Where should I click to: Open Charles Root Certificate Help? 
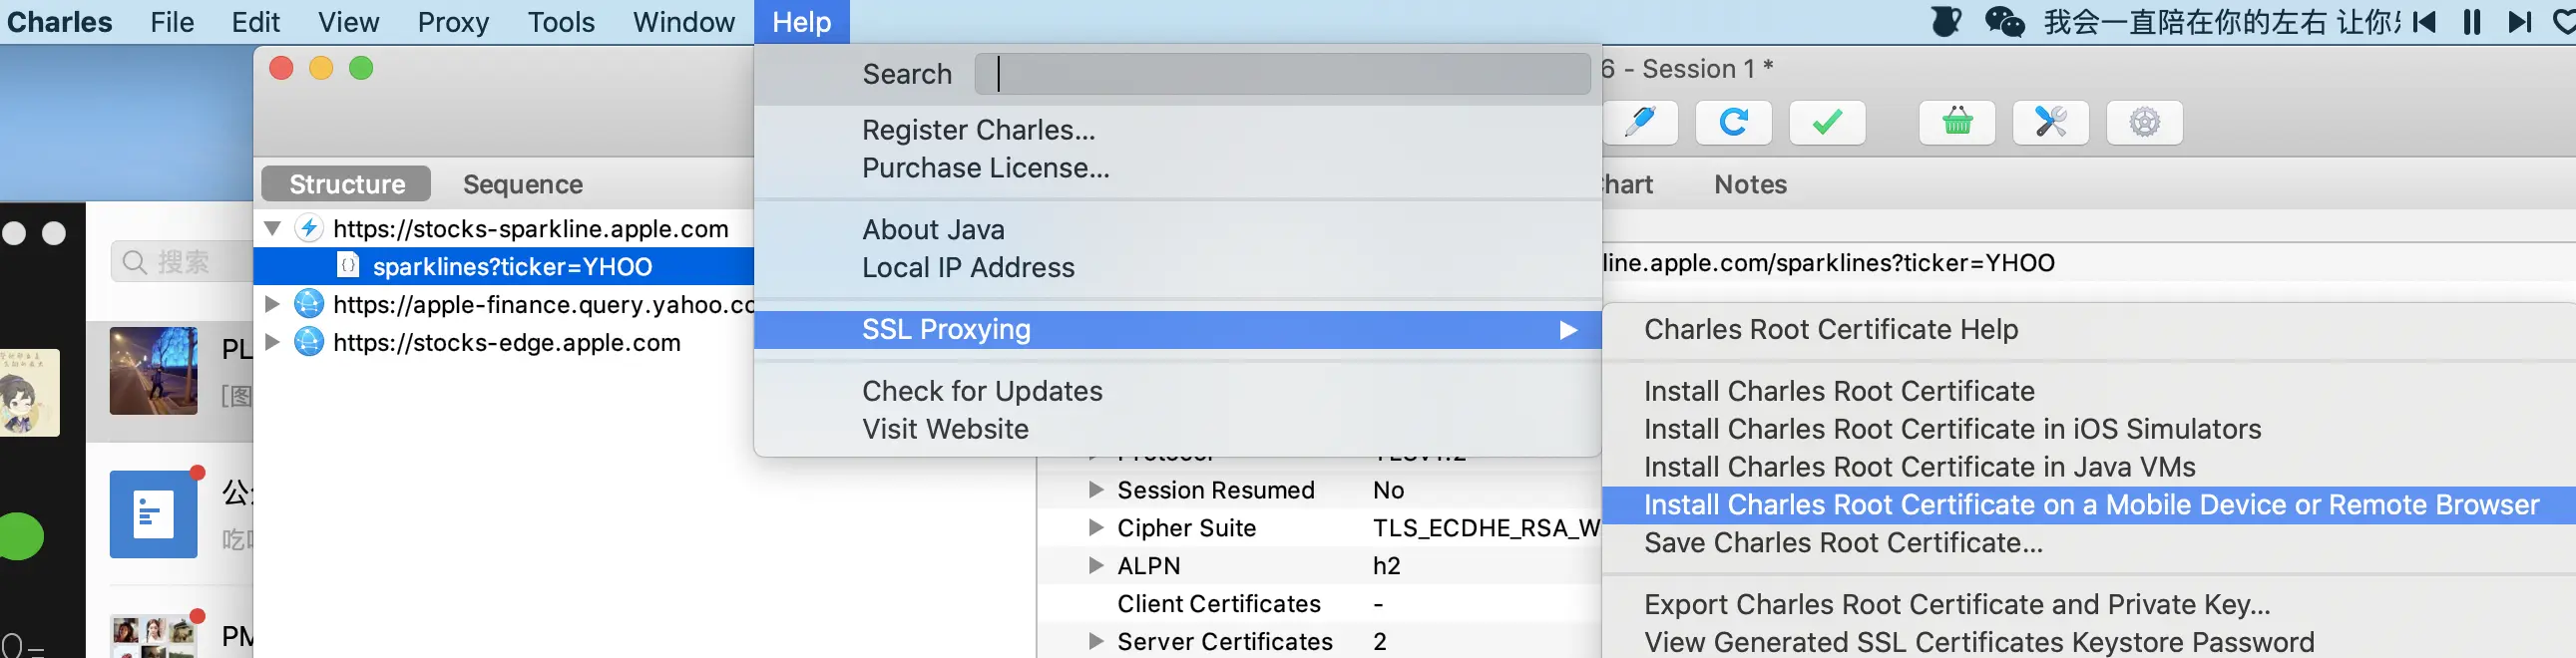coord(2089,330)
